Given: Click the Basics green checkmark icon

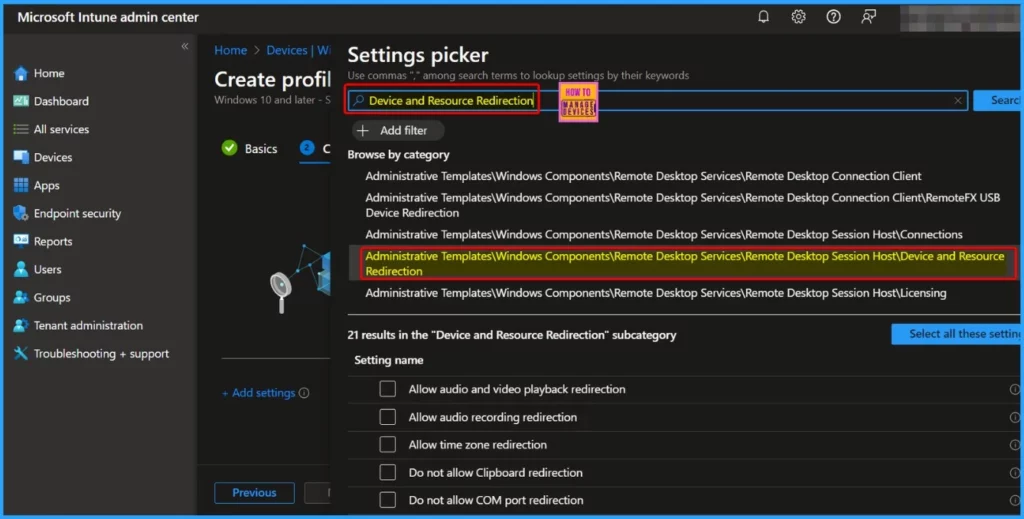Looking at the screenshot, I should (x=229, y=148).
